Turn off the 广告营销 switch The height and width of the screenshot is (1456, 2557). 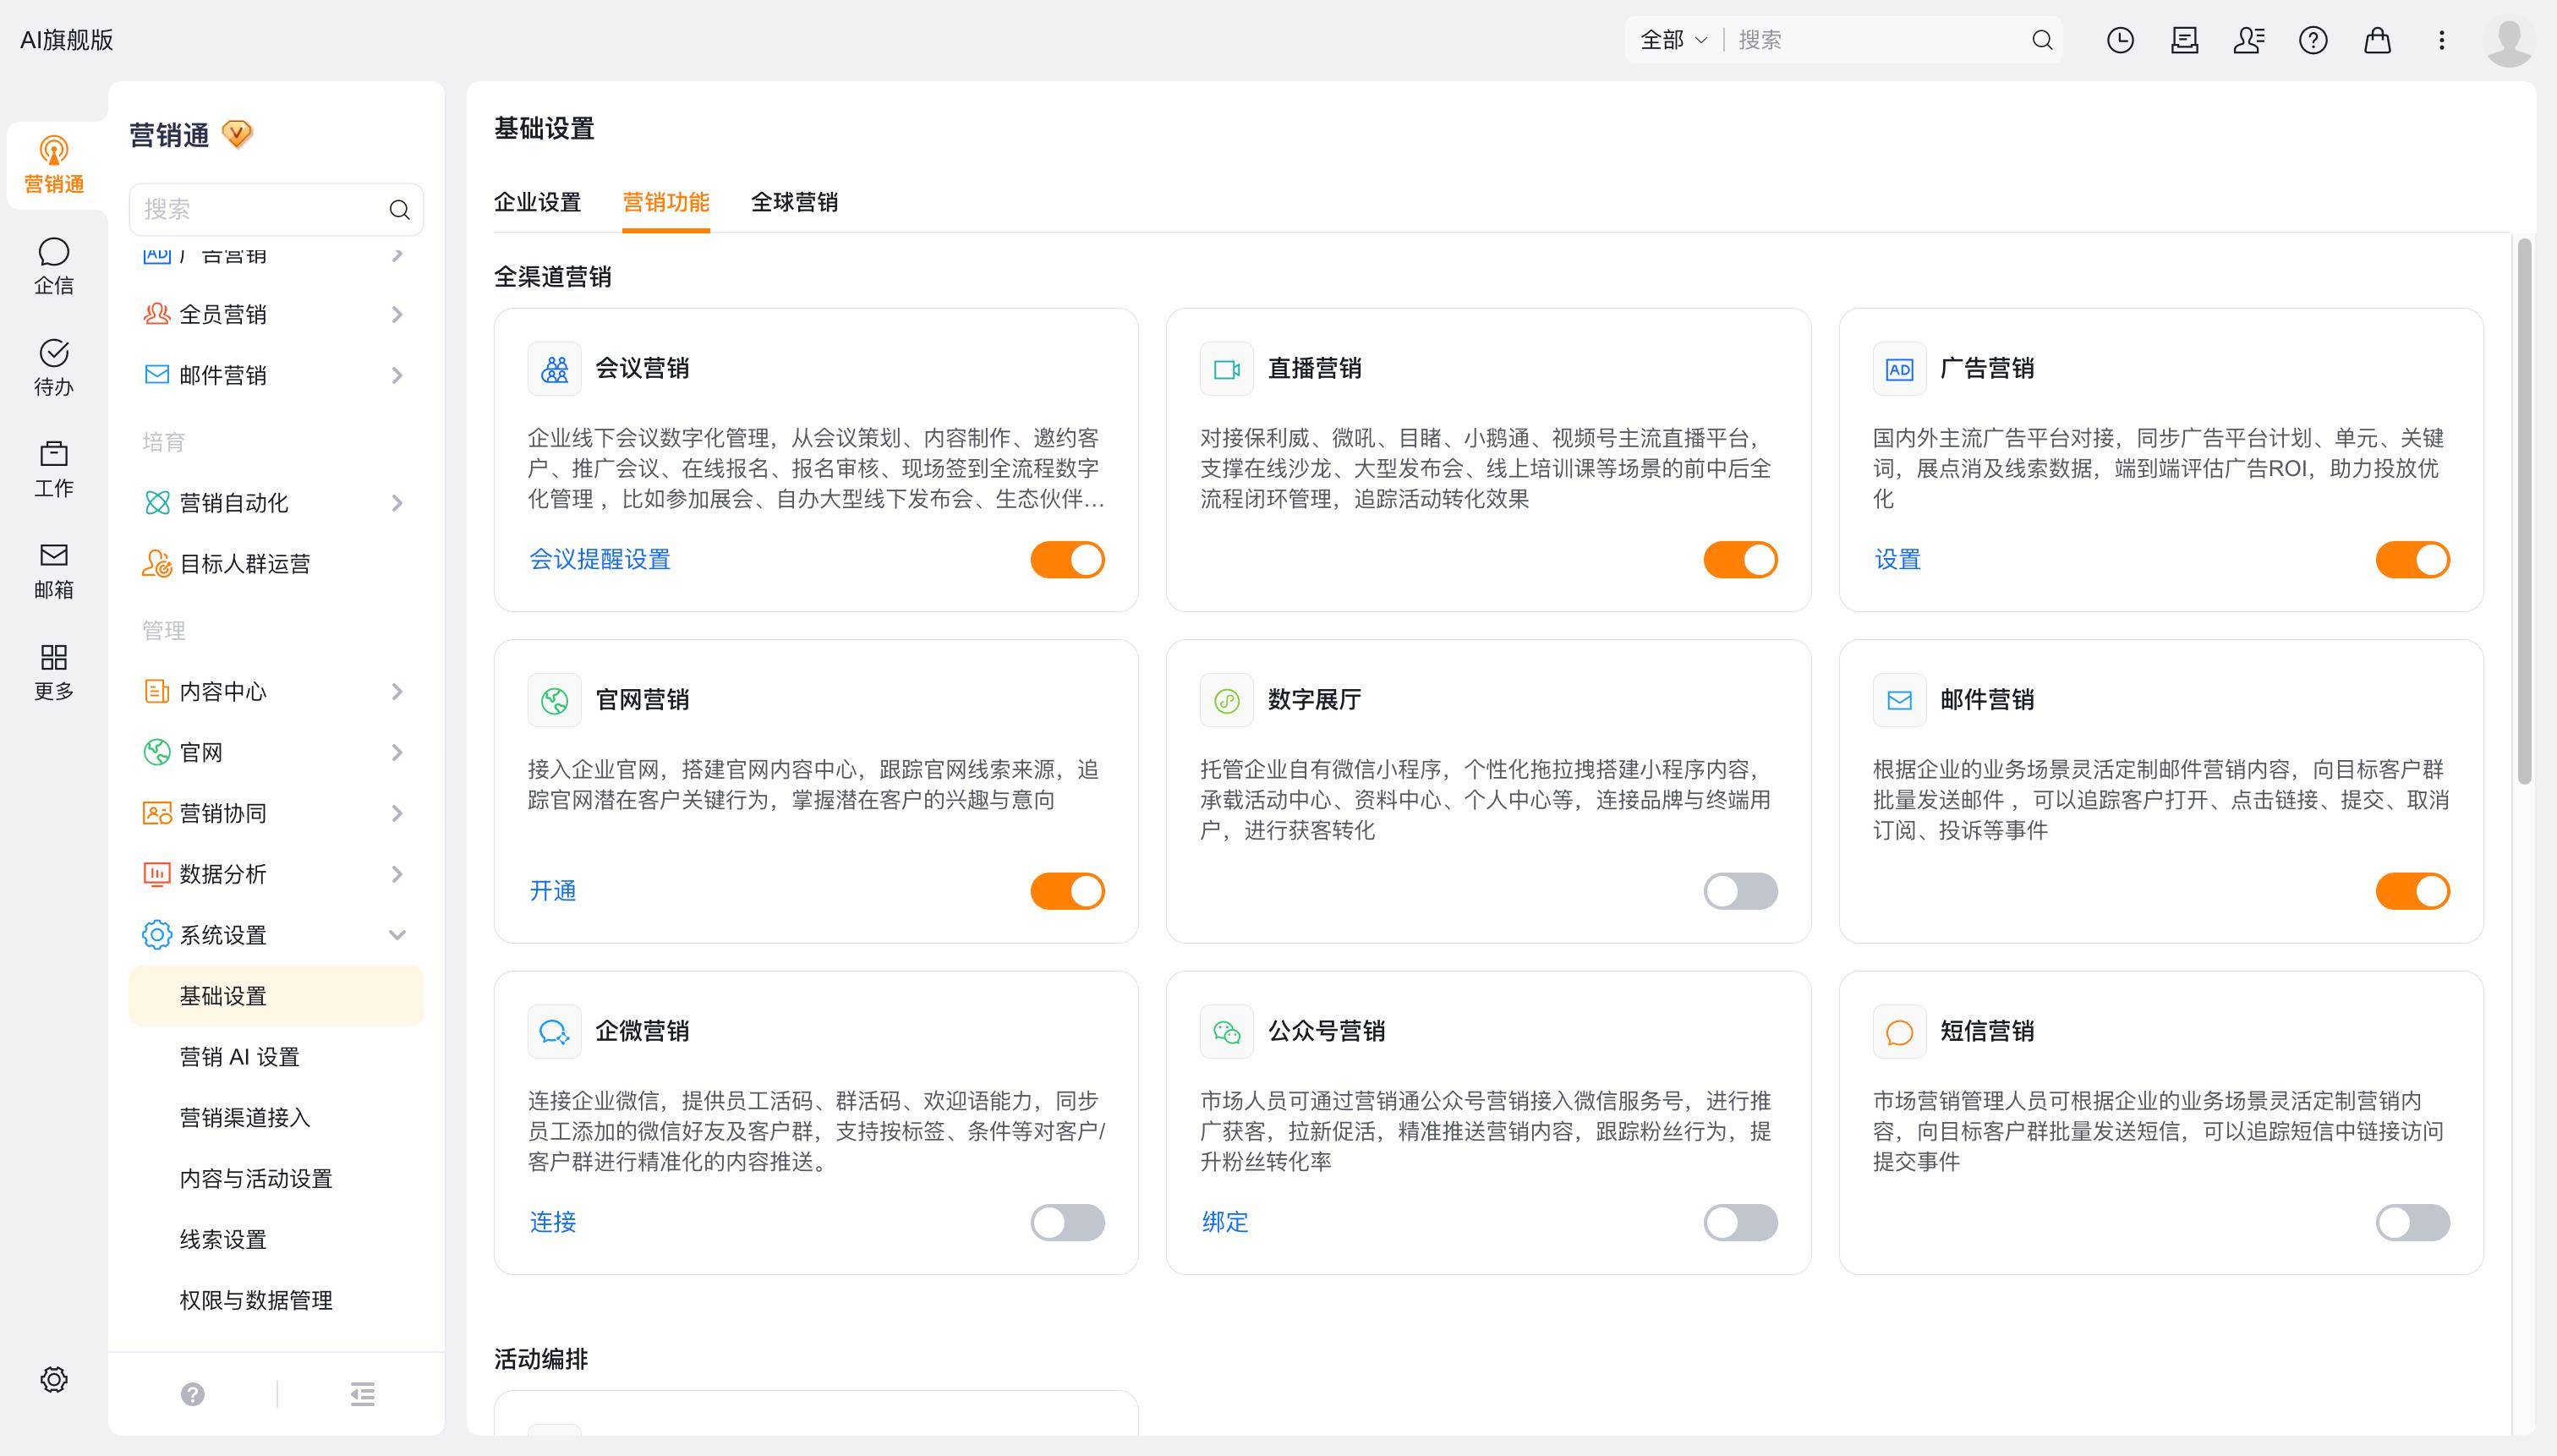coord(2412,560)
